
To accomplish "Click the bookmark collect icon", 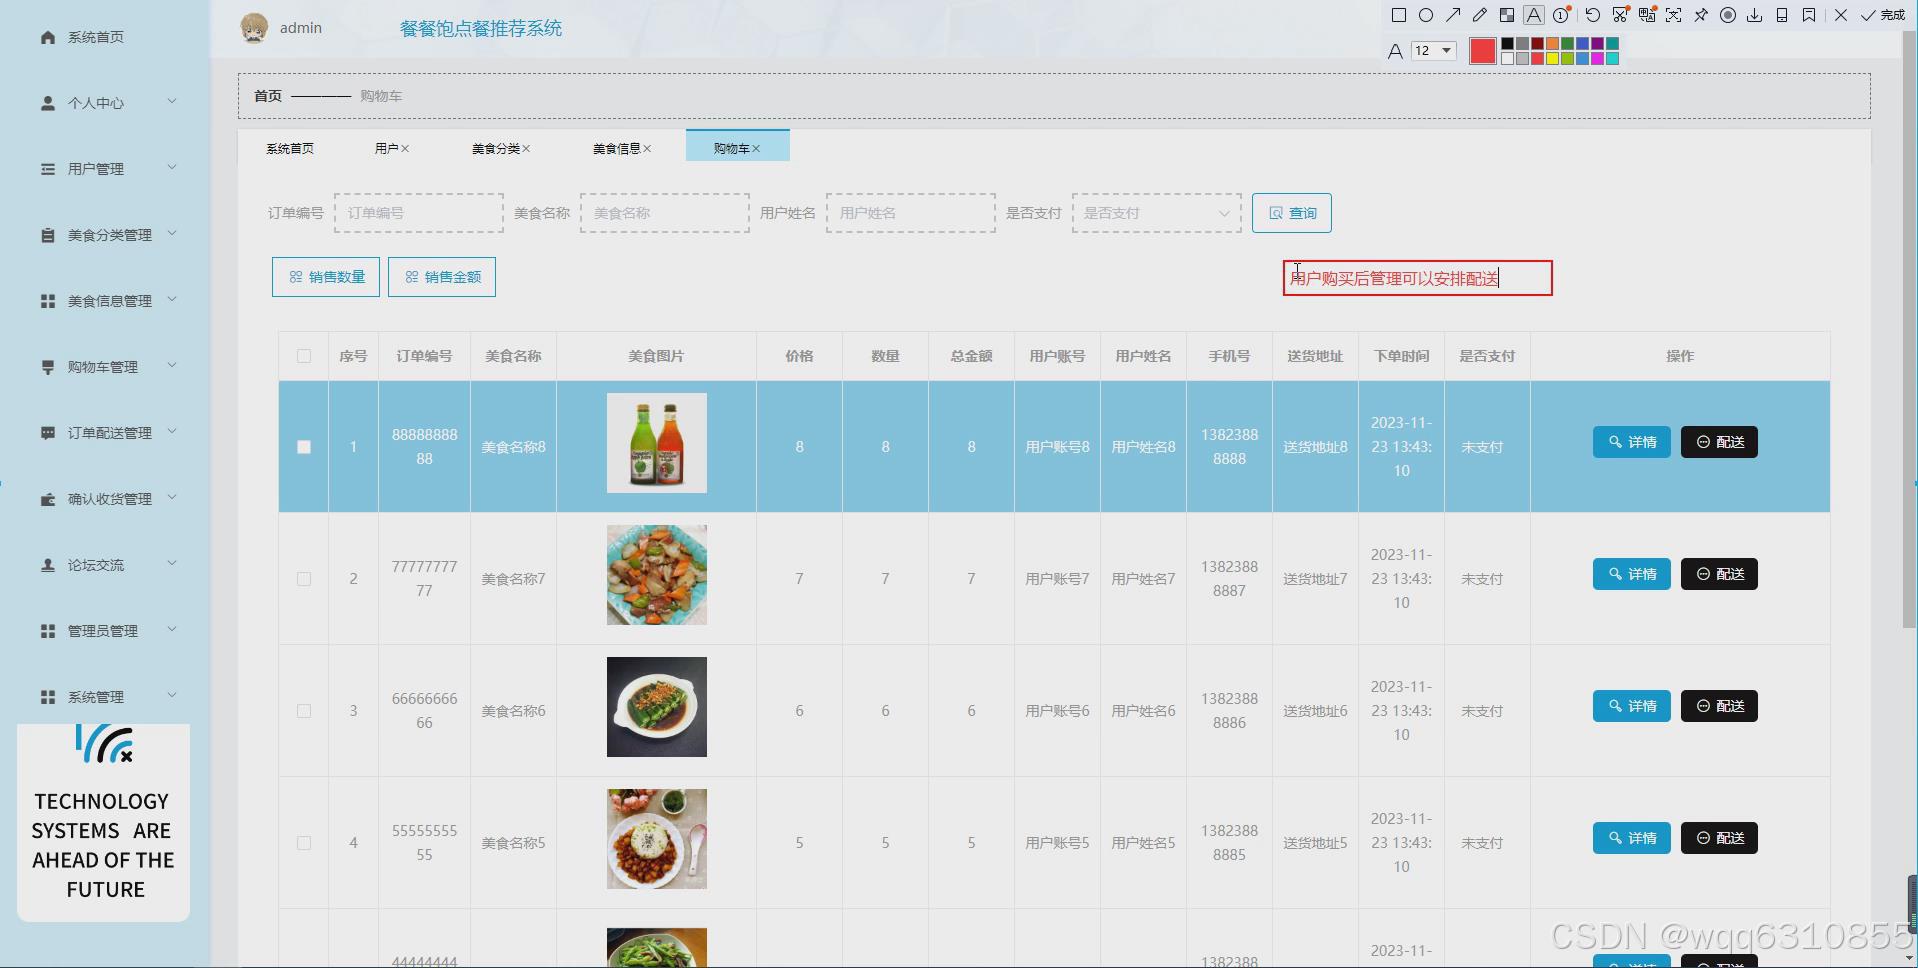I will point(1809,15).
